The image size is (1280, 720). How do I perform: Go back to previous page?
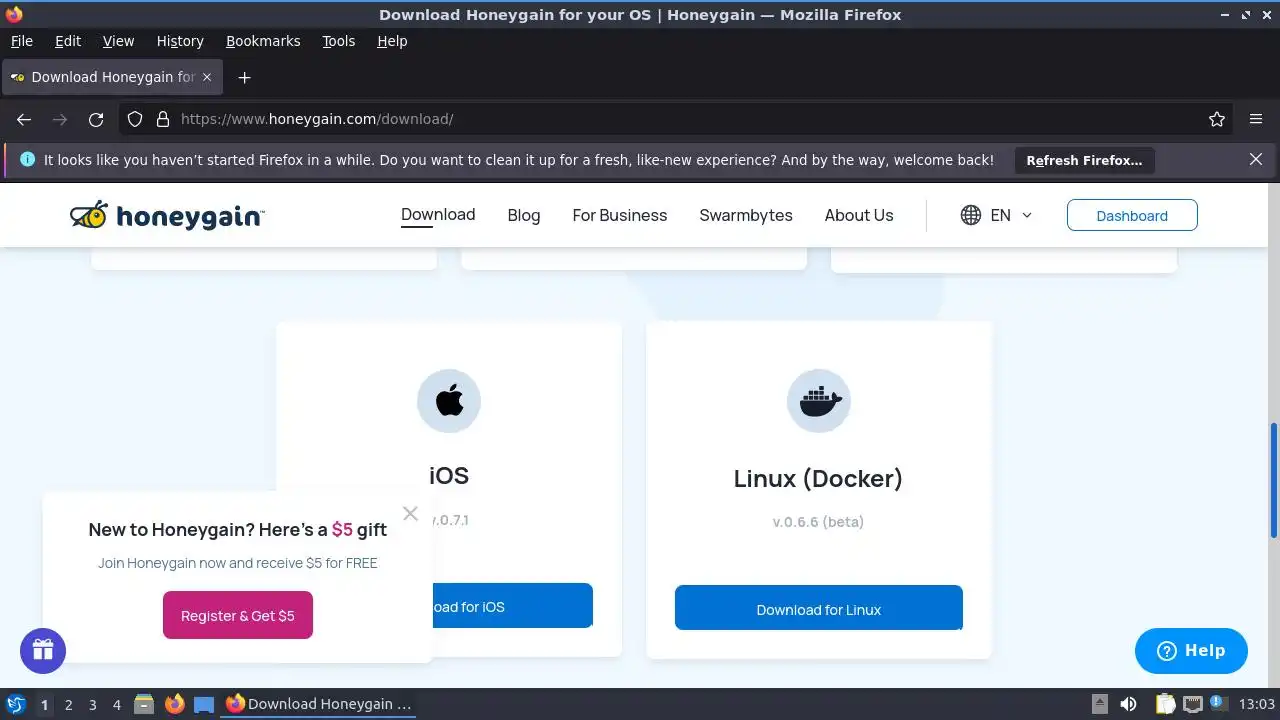[x=24, y=119]
